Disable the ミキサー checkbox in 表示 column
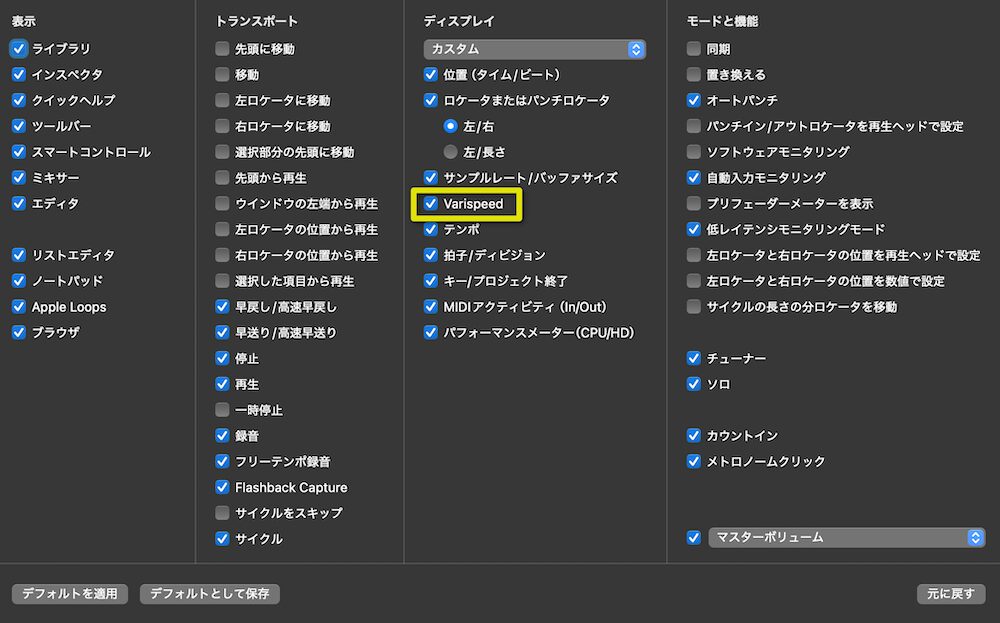This screenshot has height=623, width=1000. point(17,177)
